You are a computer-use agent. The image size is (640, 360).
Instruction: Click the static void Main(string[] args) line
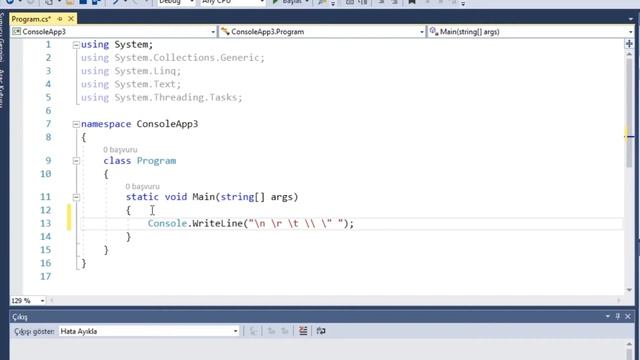(x=212, y=197)
